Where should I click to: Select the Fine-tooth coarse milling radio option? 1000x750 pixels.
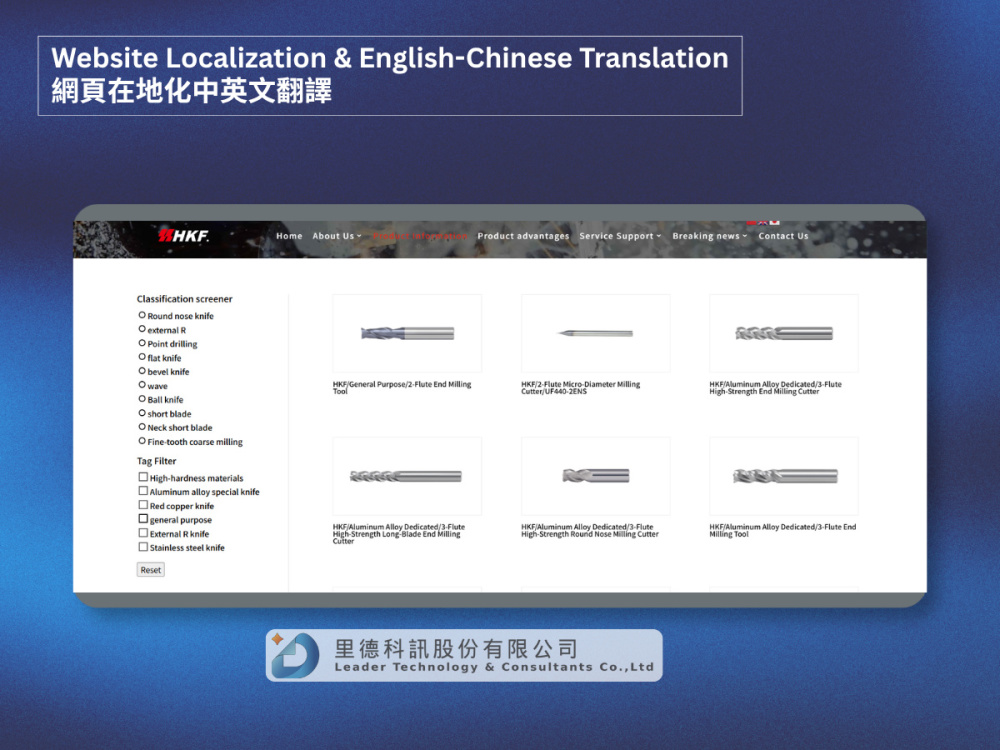(142, 441)
